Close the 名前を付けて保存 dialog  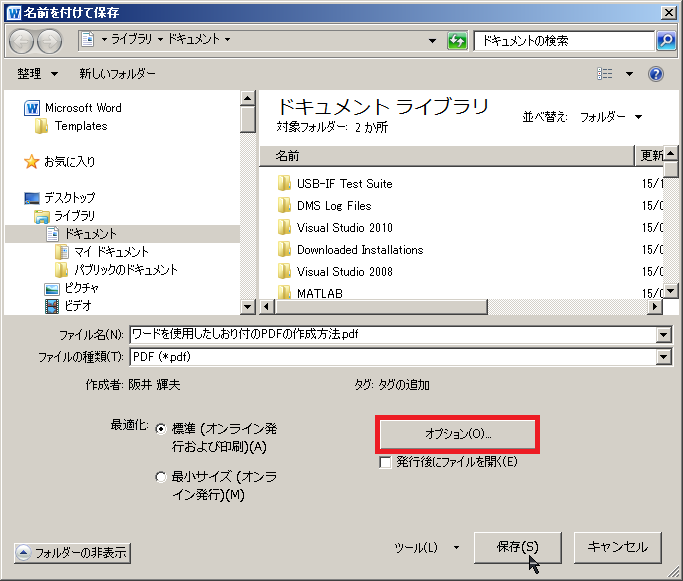[x=668, y=13]
